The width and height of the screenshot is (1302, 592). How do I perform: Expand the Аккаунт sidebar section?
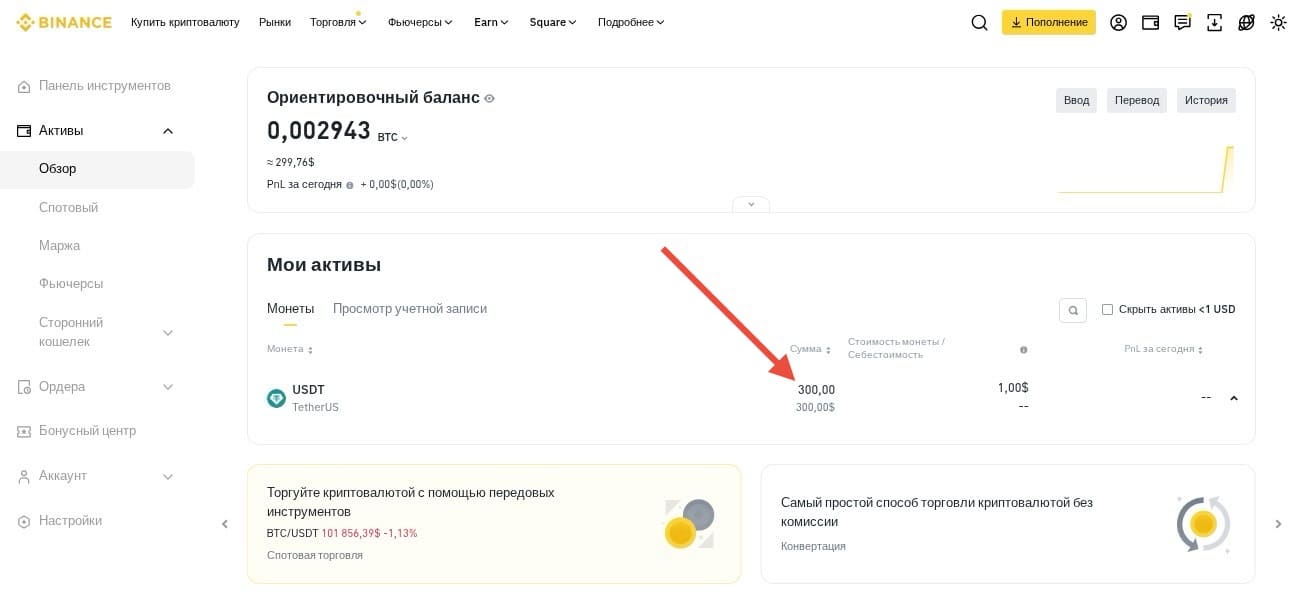[168, 476]
